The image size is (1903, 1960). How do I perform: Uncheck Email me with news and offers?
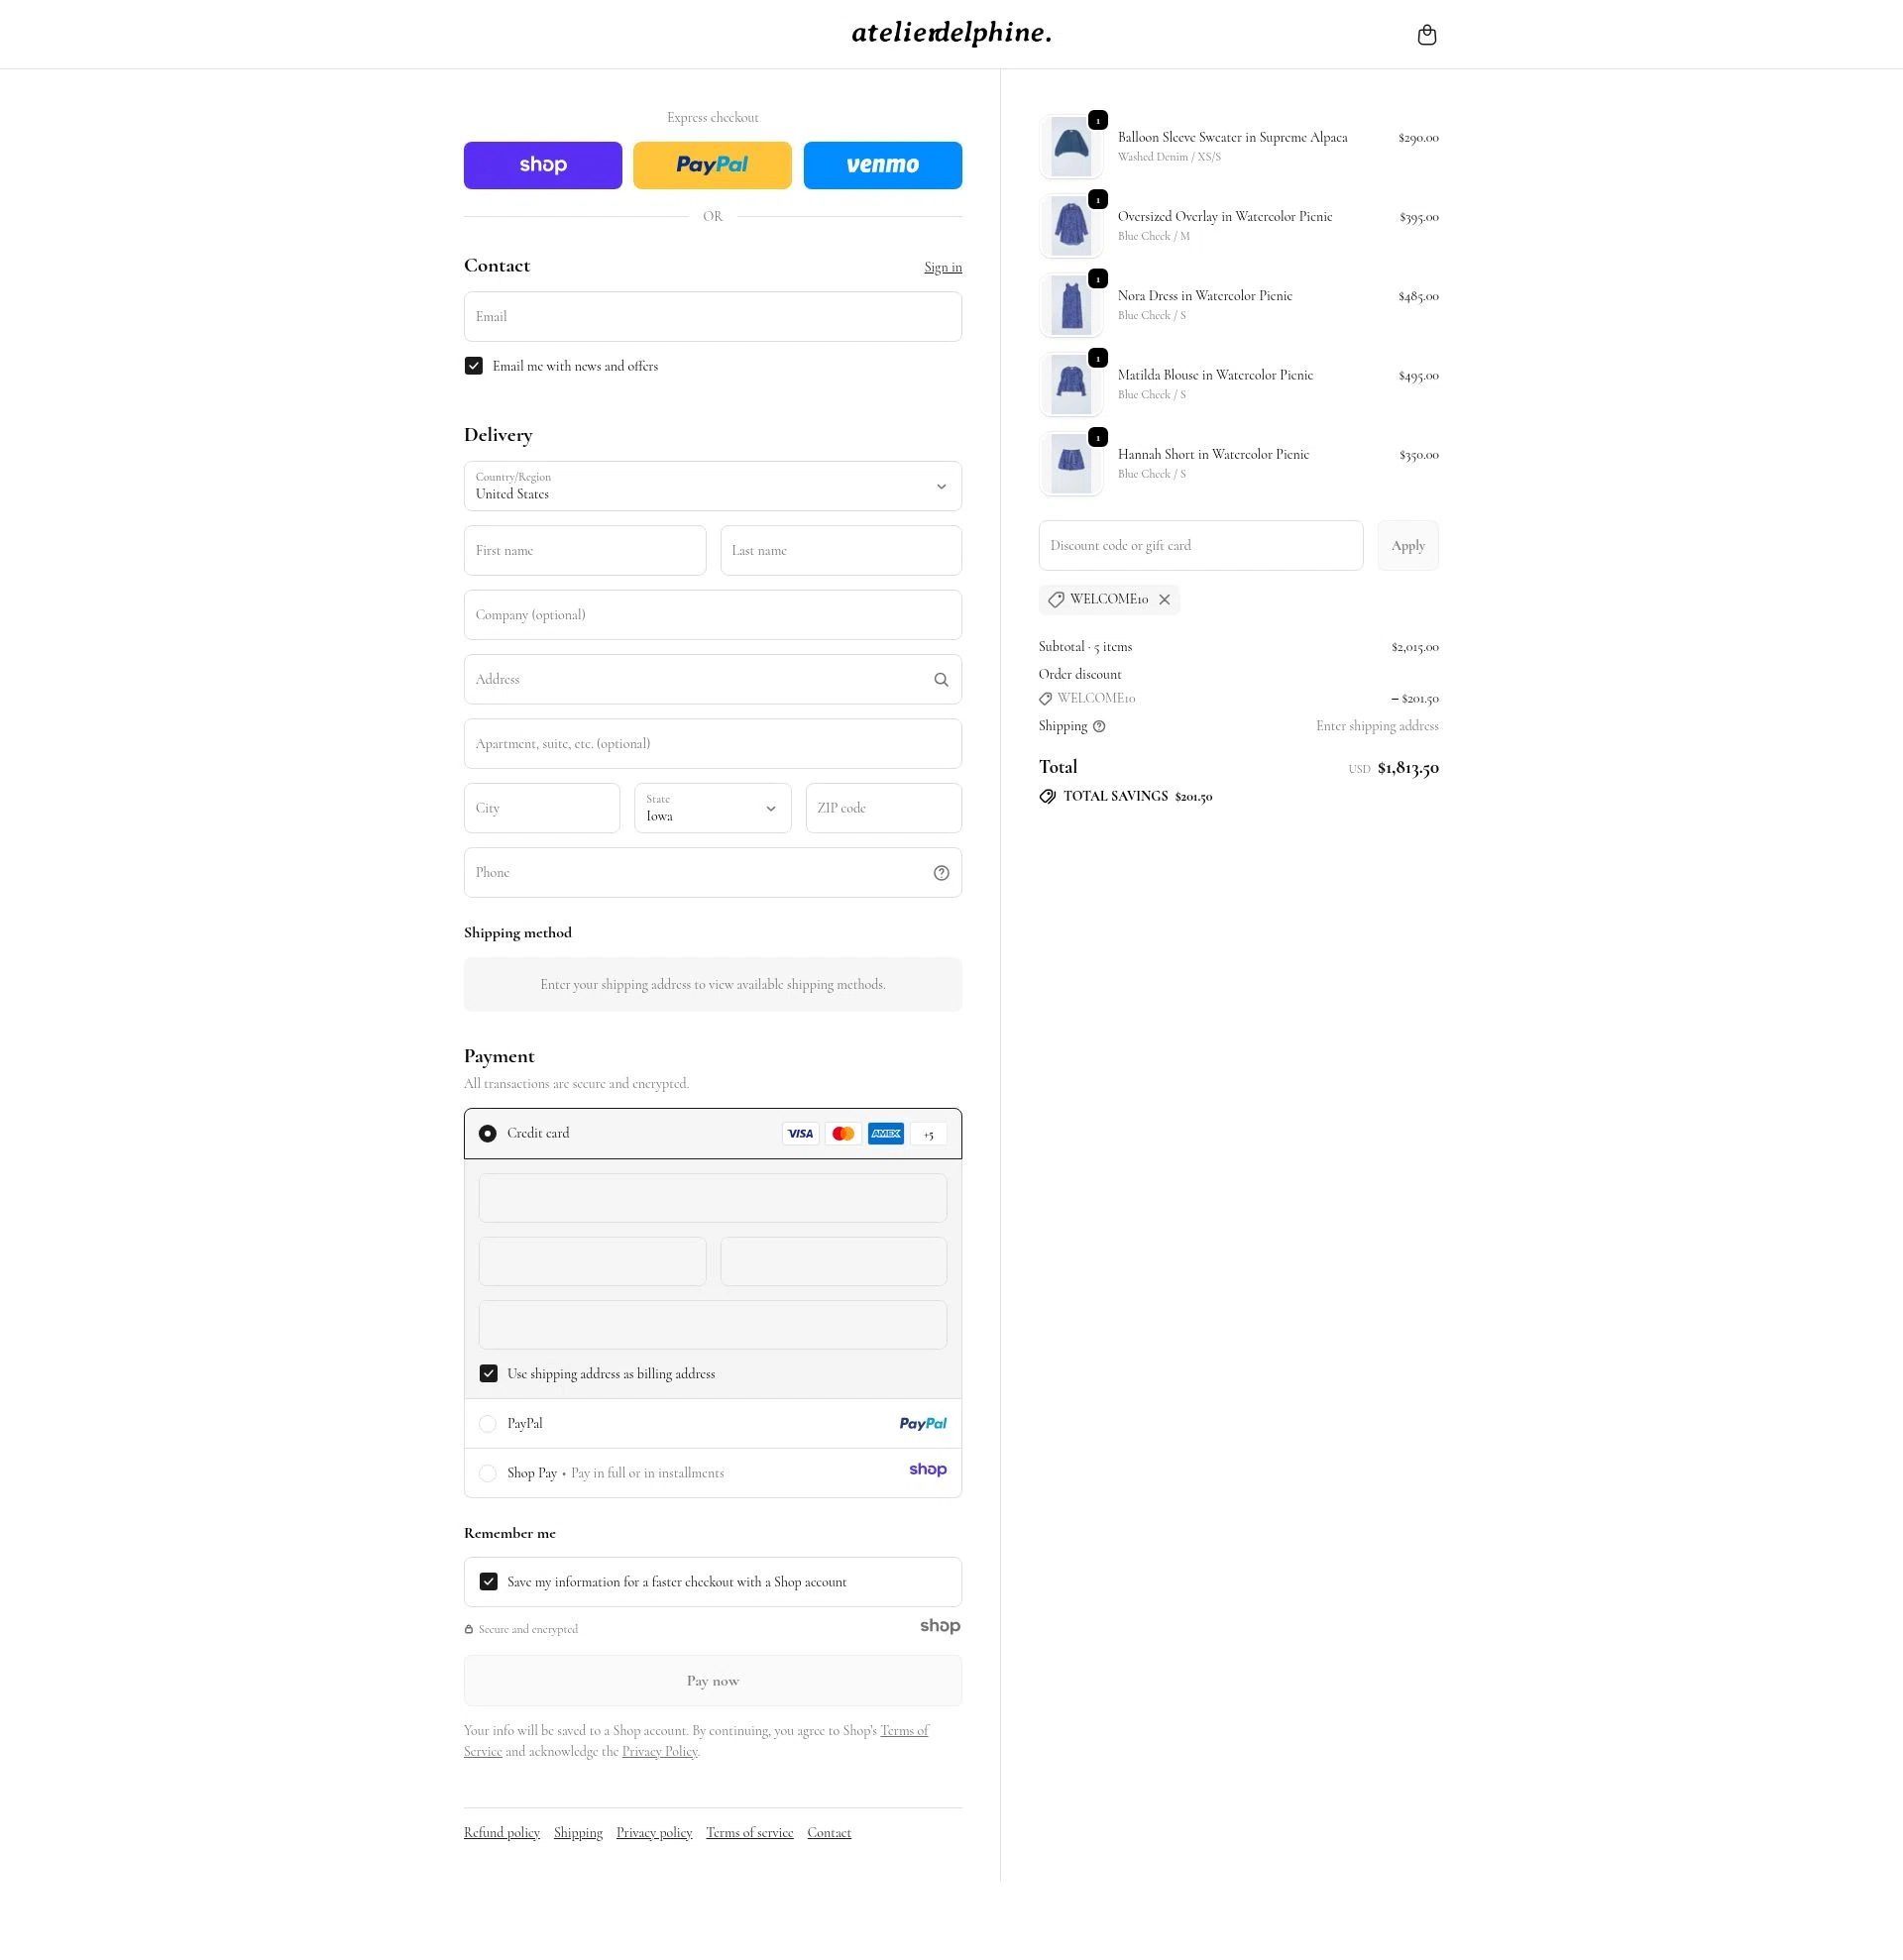coord(474,366)
